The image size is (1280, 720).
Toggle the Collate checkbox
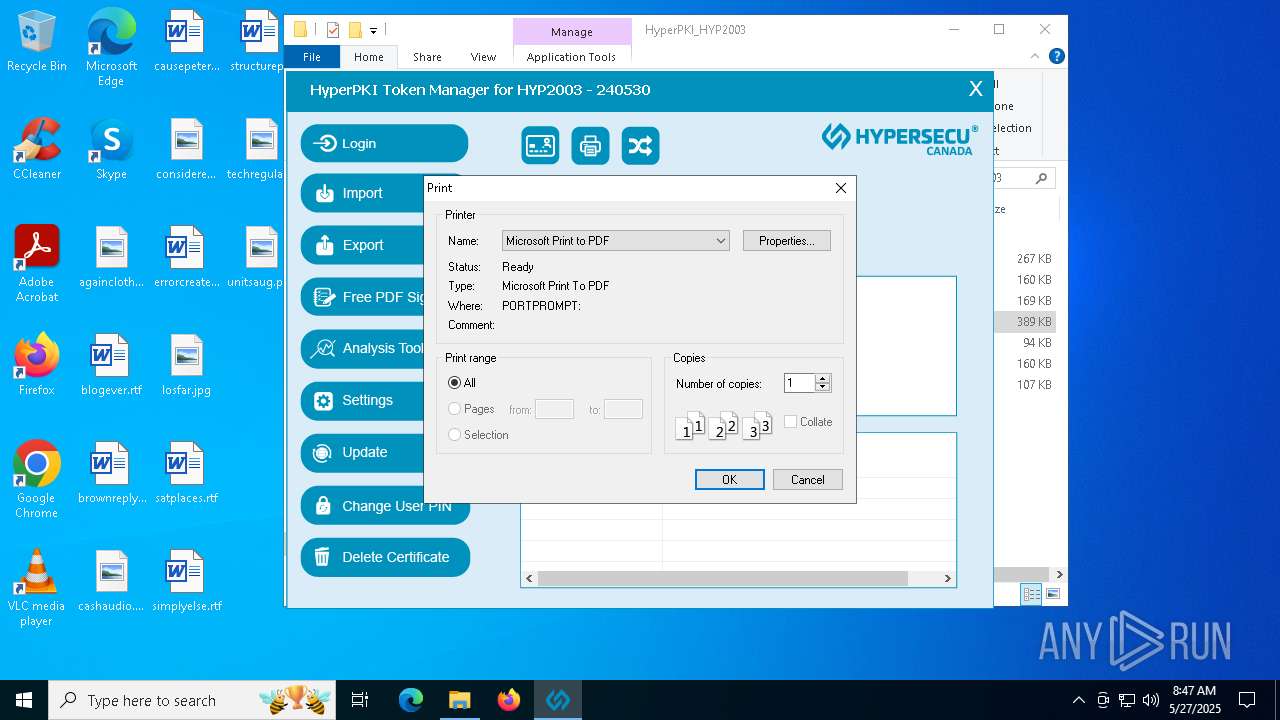(790, 422)
